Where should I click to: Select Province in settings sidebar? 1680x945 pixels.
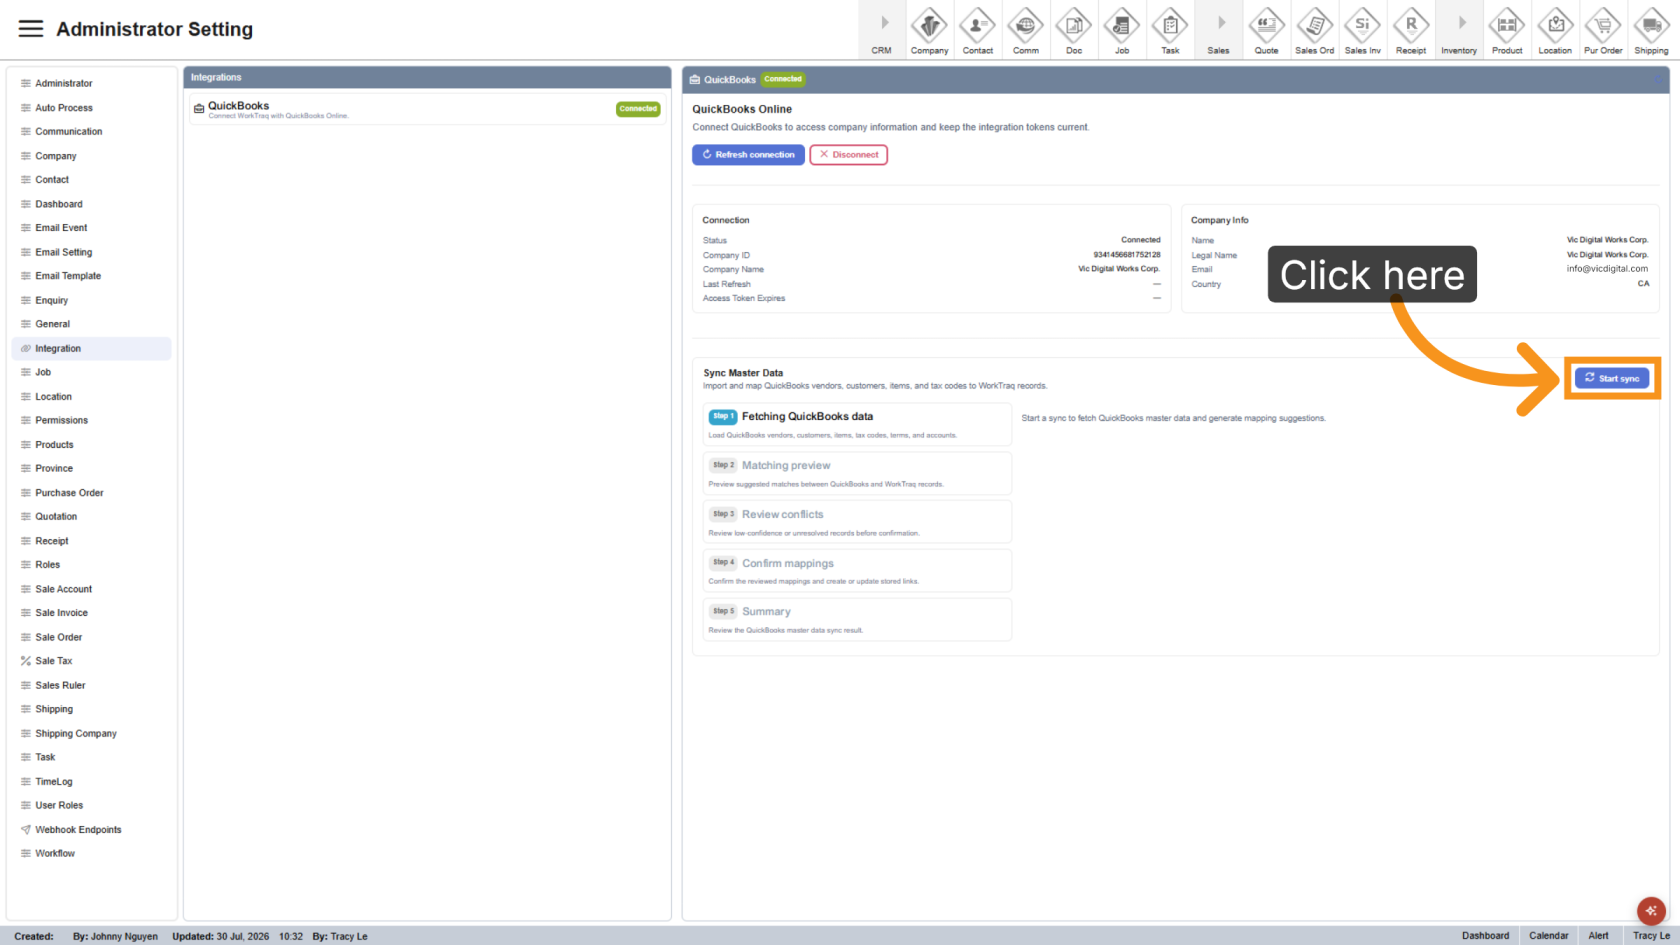tap(91, 468)
